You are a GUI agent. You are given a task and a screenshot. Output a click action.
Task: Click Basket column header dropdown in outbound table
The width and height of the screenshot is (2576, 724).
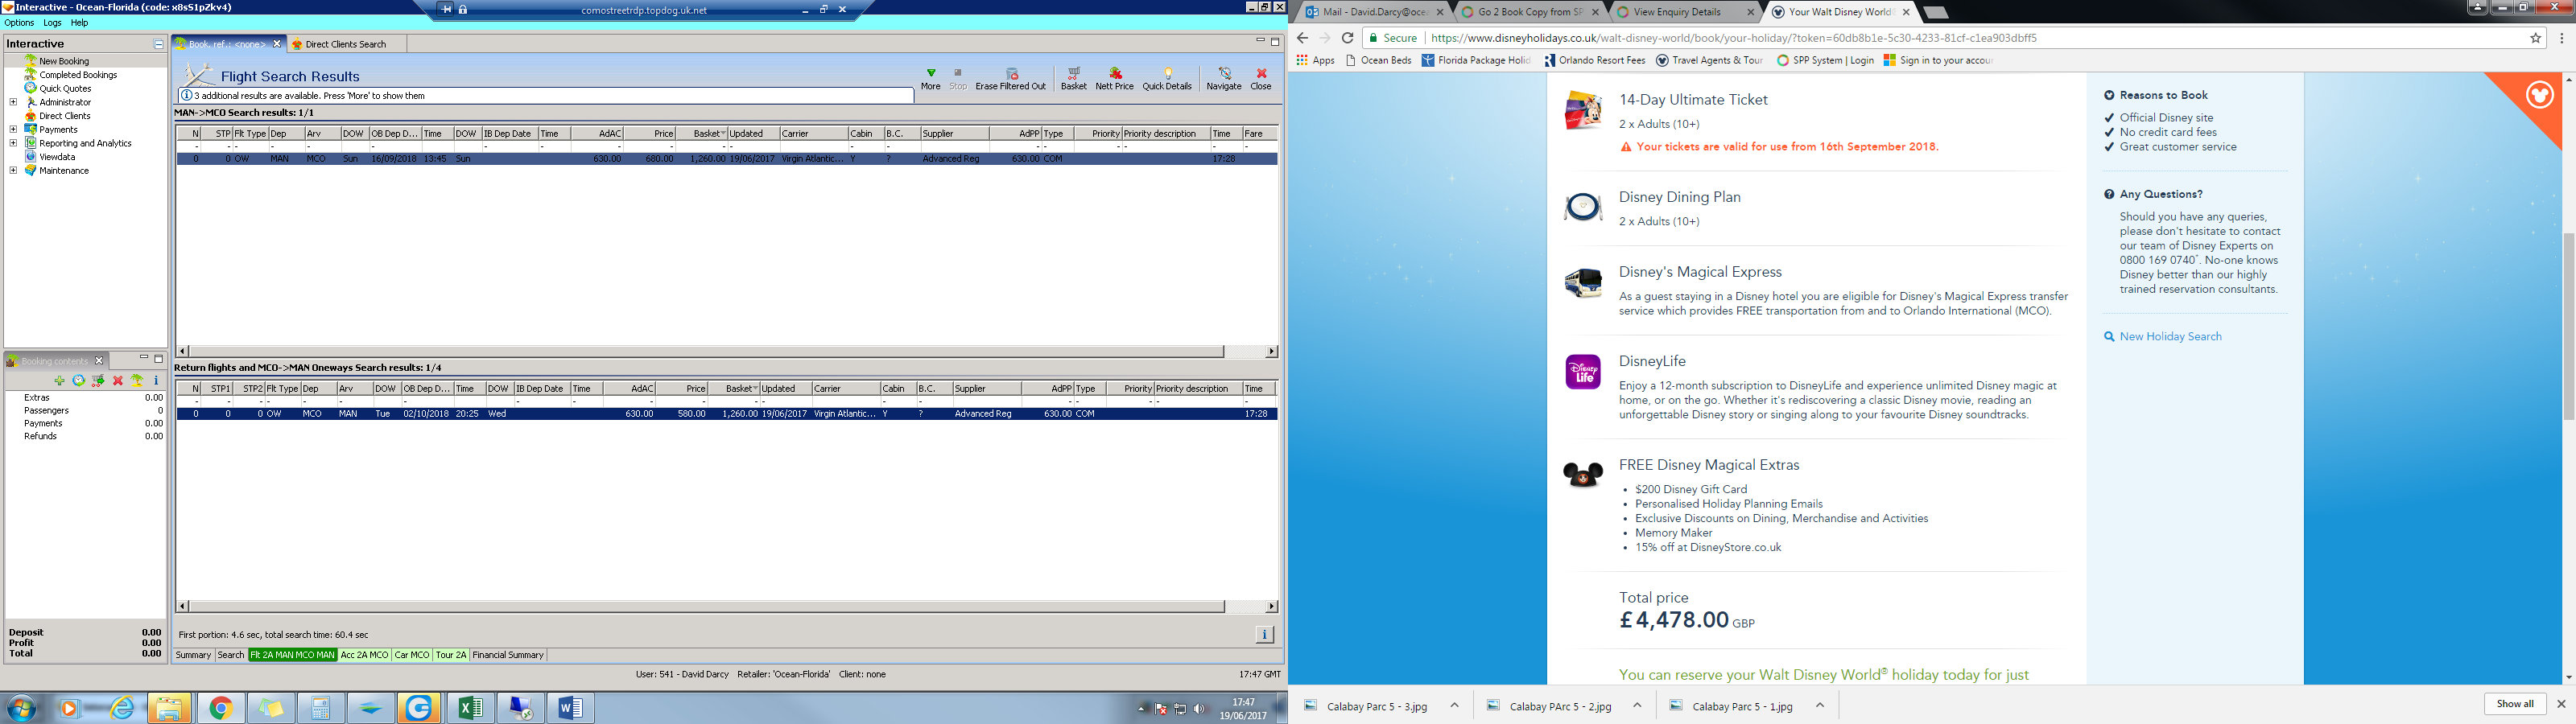point(723,134)
